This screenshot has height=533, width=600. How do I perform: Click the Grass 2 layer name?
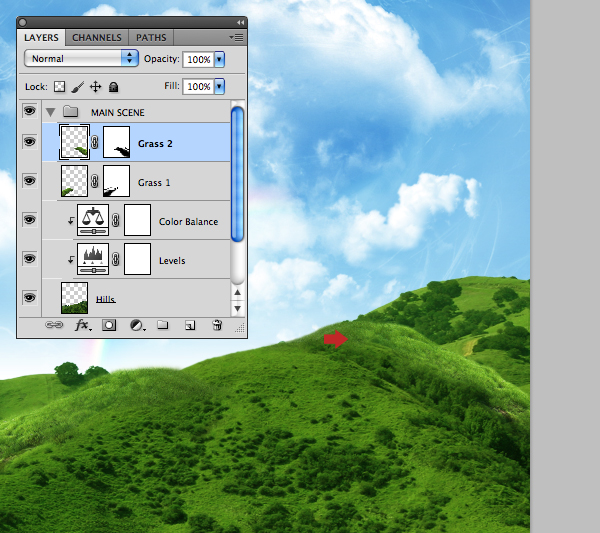coord(155,143)
